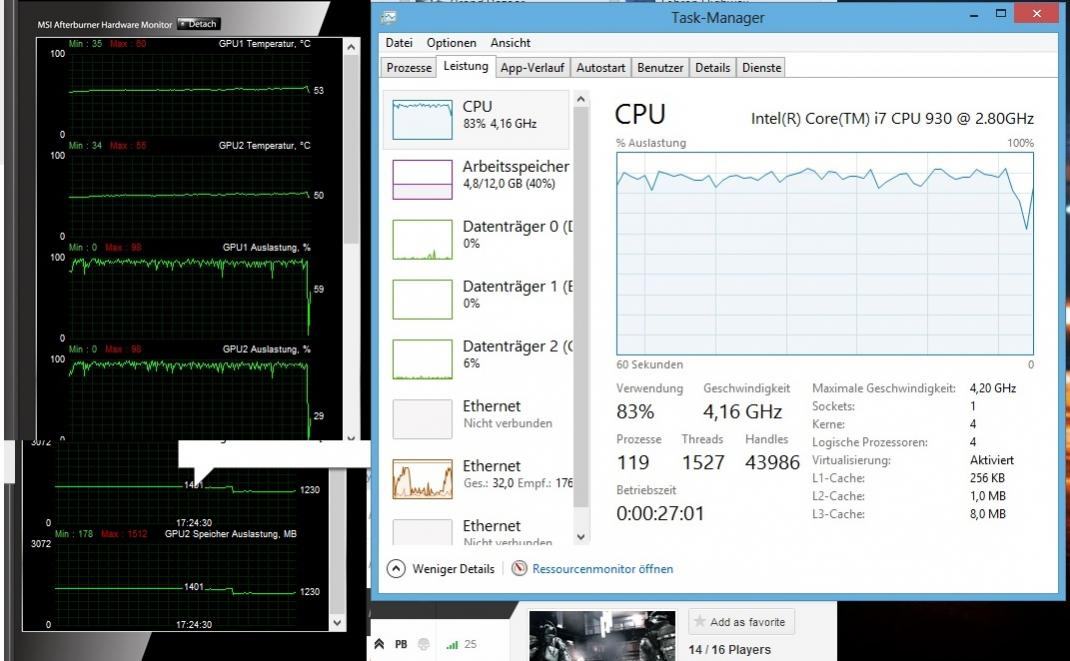Image resolution: width=1070 pixels, height=661 pixels.
Task: Click the Weniger Details label
Action: click(453, 569)
